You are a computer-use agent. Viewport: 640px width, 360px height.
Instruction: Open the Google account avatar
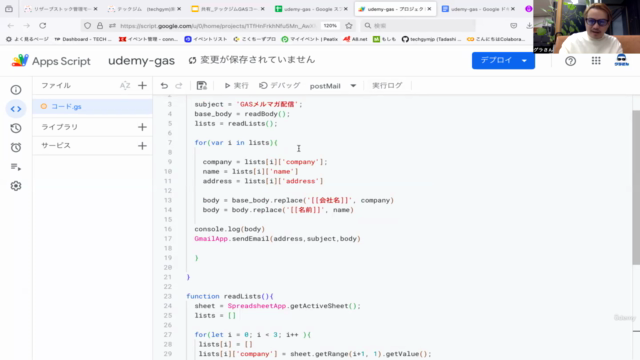click(x=621, y=60)
